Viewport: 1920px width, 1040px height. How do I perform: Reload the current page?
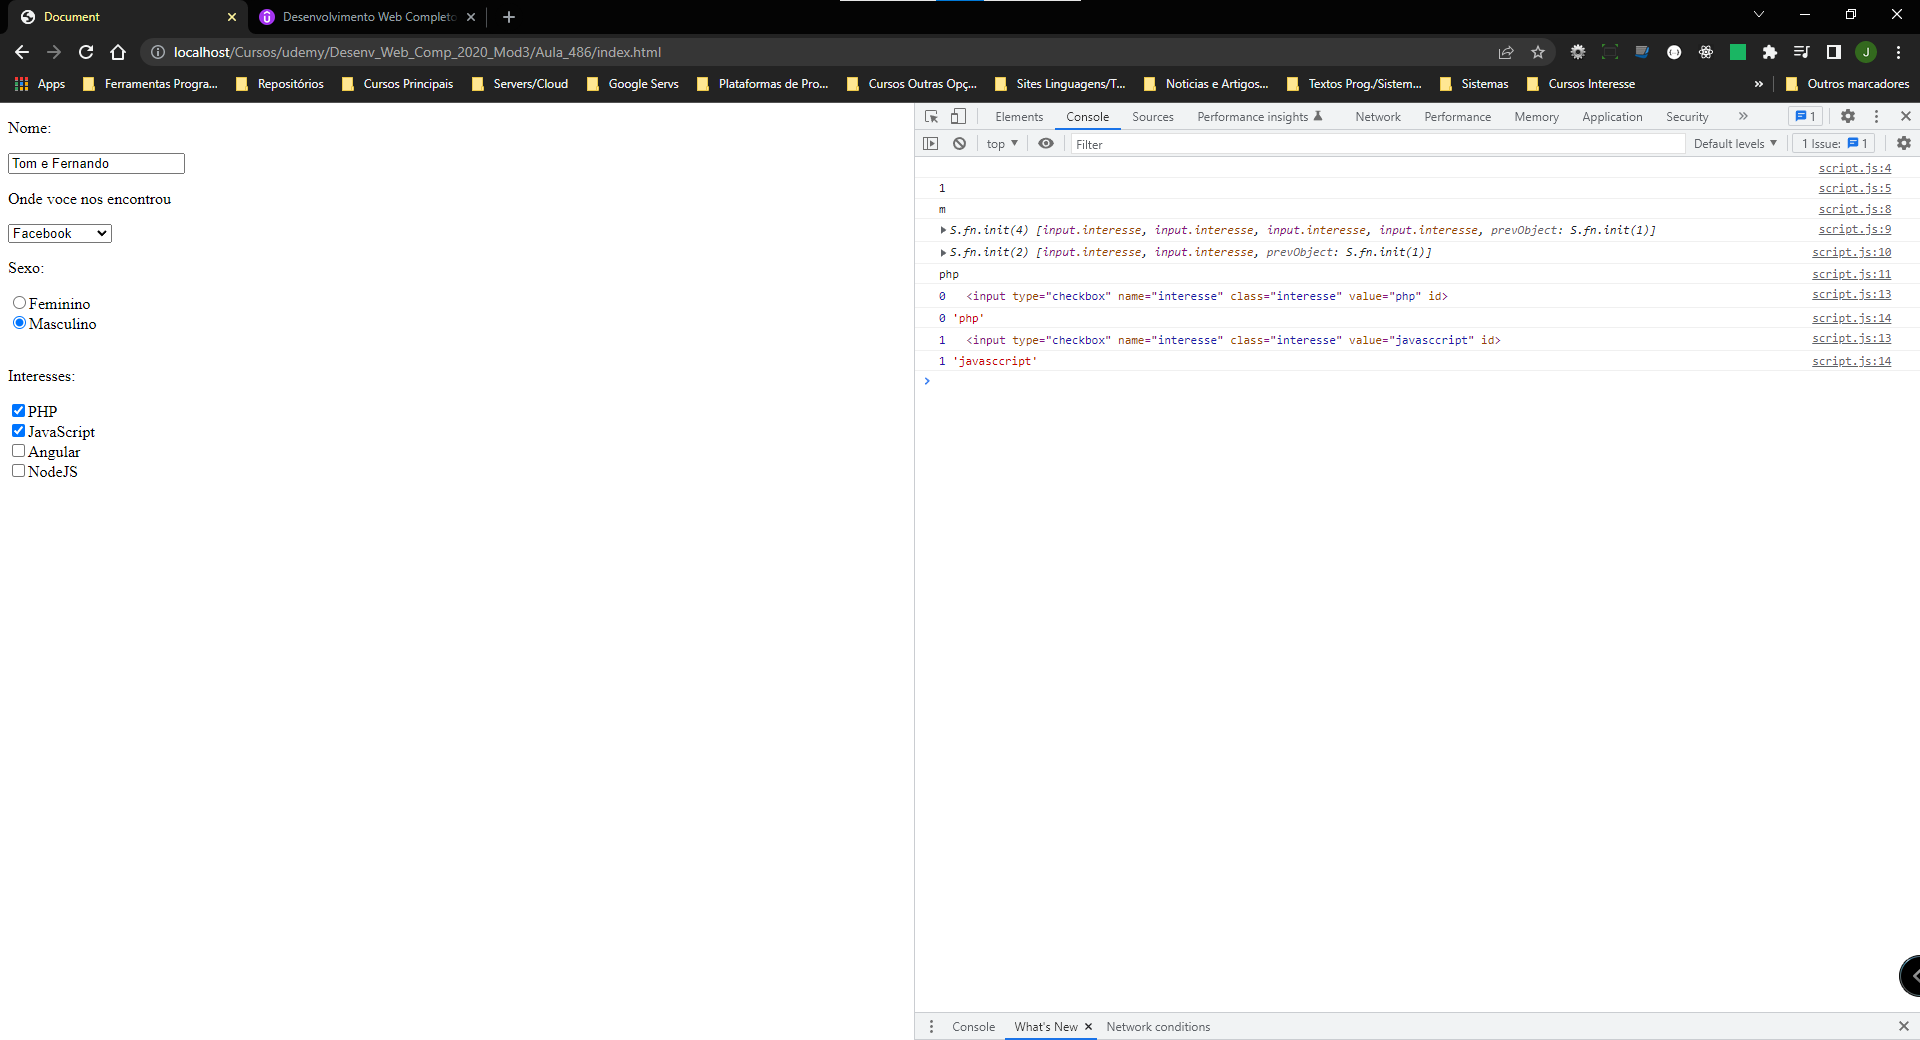pos(86,52)
